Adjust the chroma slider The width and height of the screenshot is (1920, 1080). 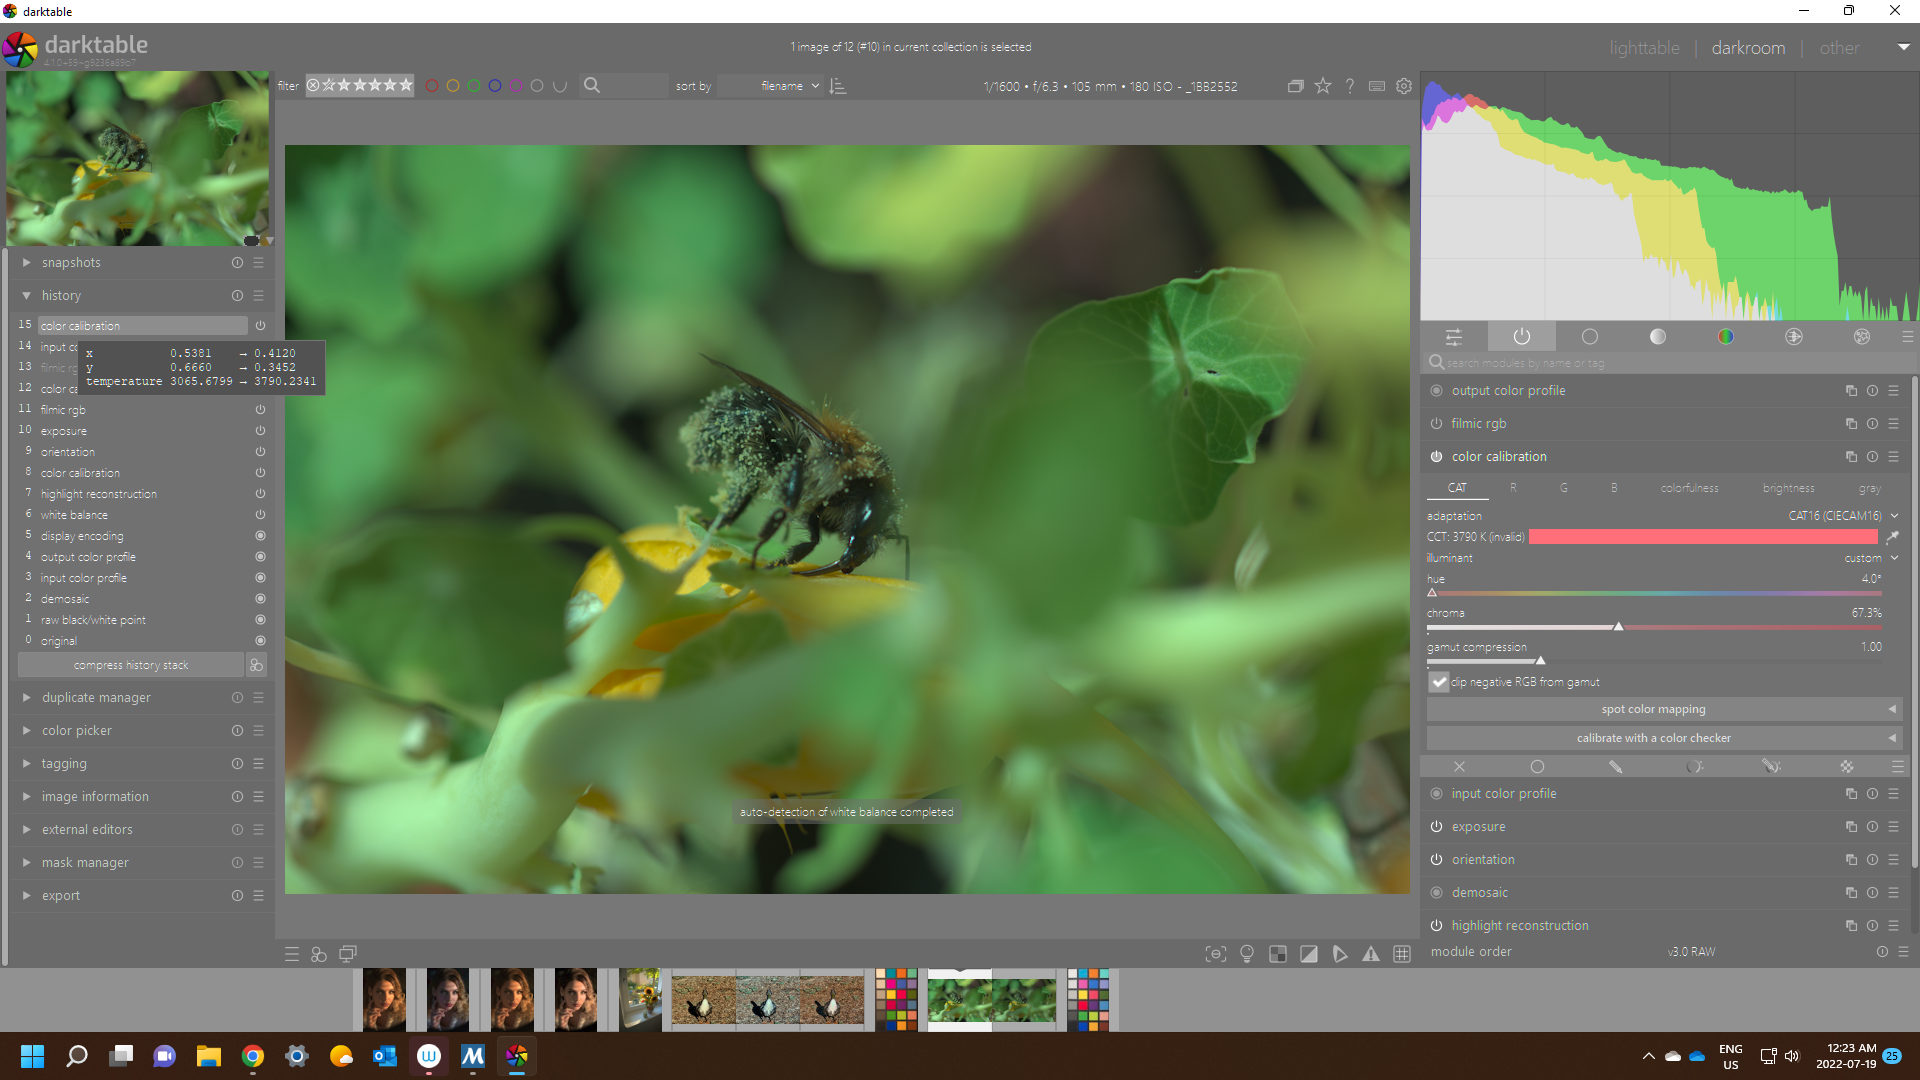[x=1618, y=627]
